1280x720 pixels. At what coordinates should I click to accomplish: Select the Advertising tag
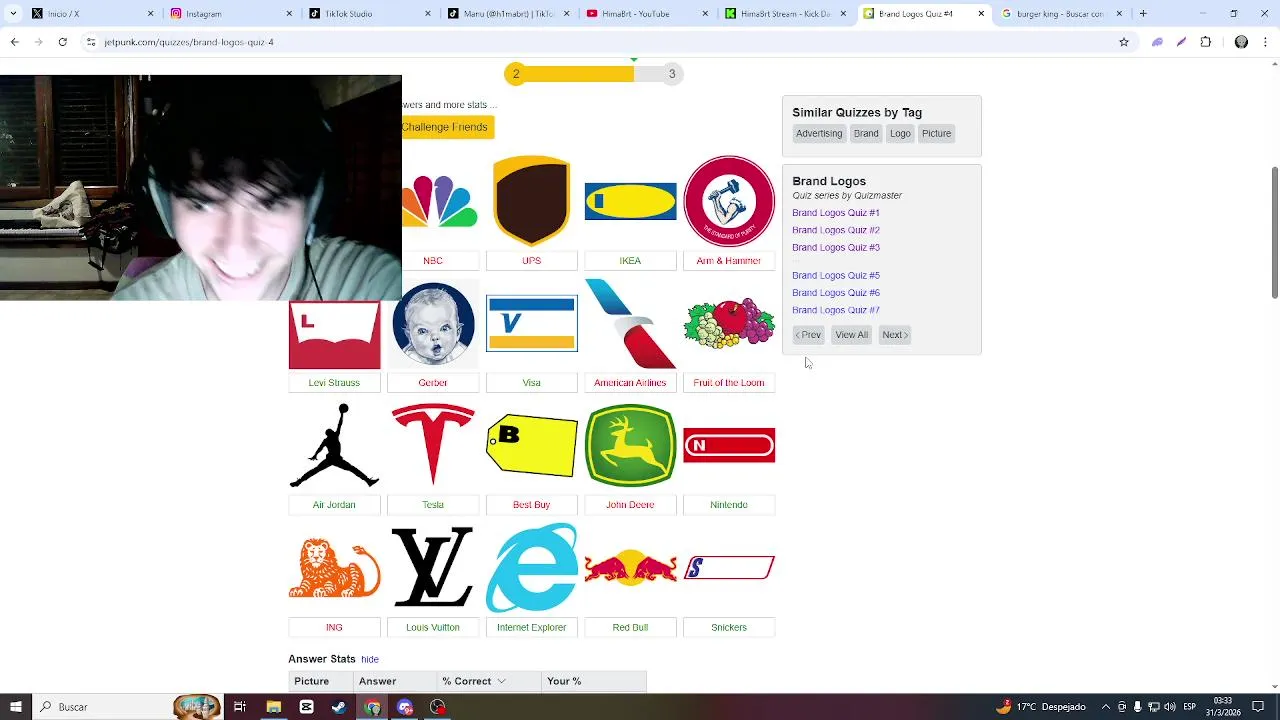coord(819,133)
